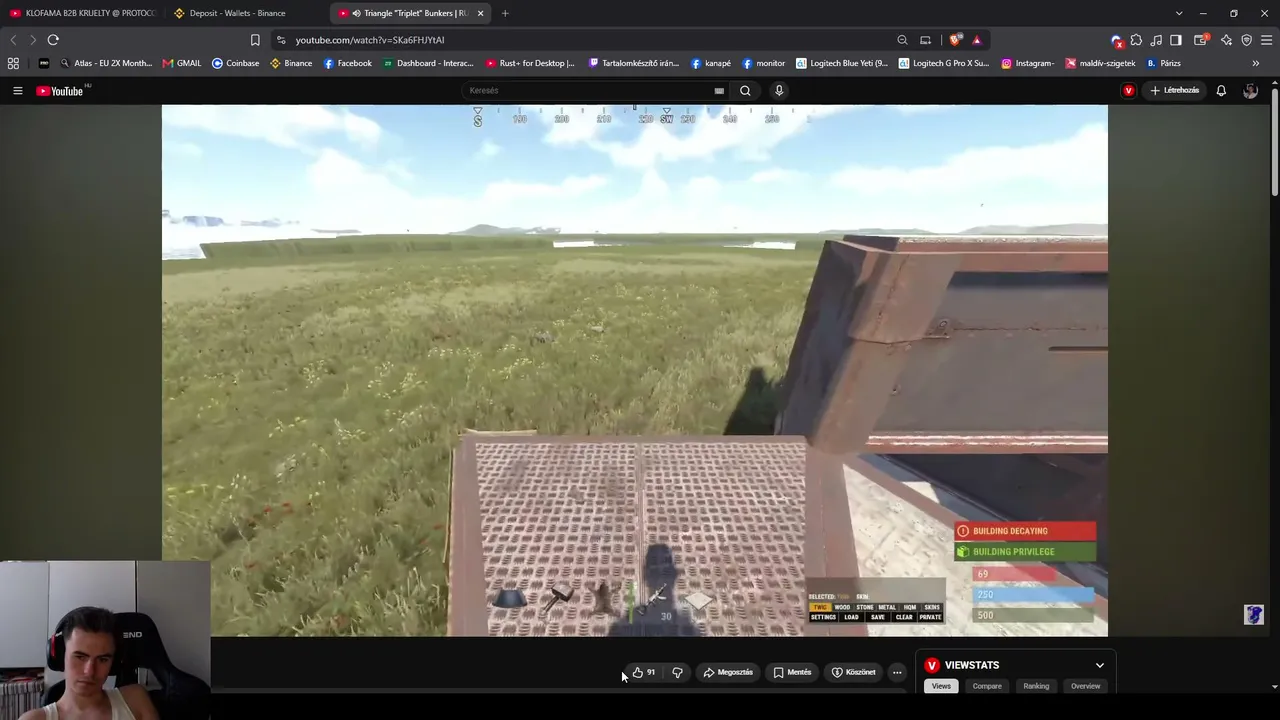Screen dimensions: 1280x720
Task: Click the YouTube search magnifier button
Action: pyautogui.click(x=745, y=91)
